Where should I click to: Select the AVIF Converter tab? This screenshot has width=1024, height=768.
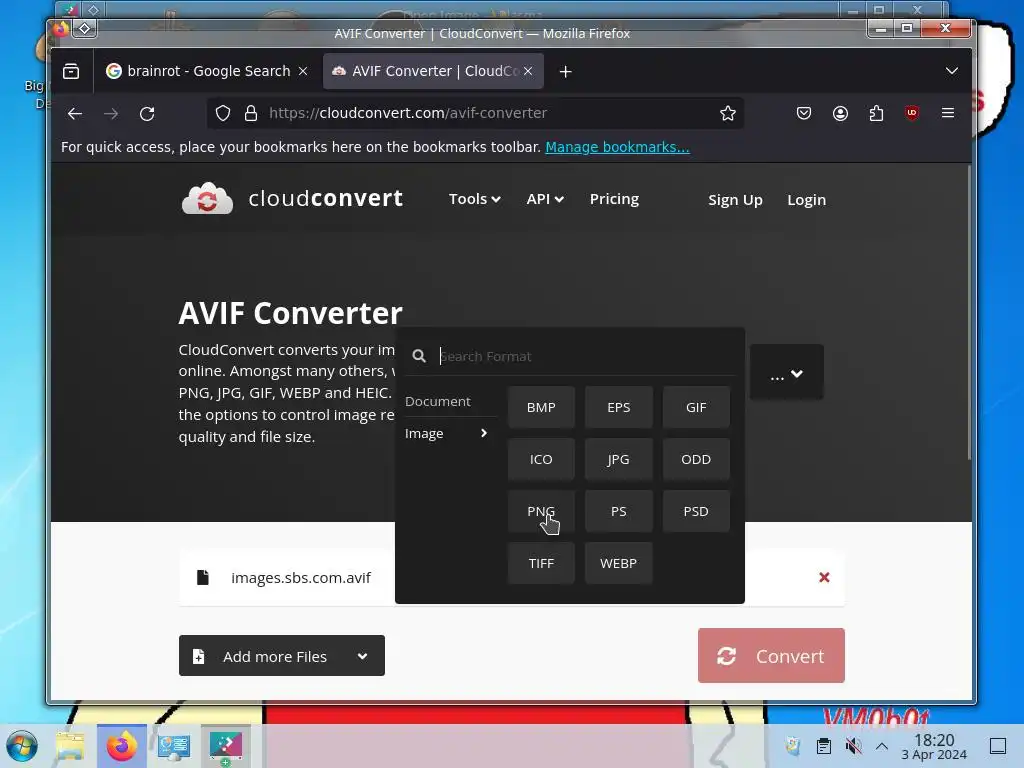[433, 71]
